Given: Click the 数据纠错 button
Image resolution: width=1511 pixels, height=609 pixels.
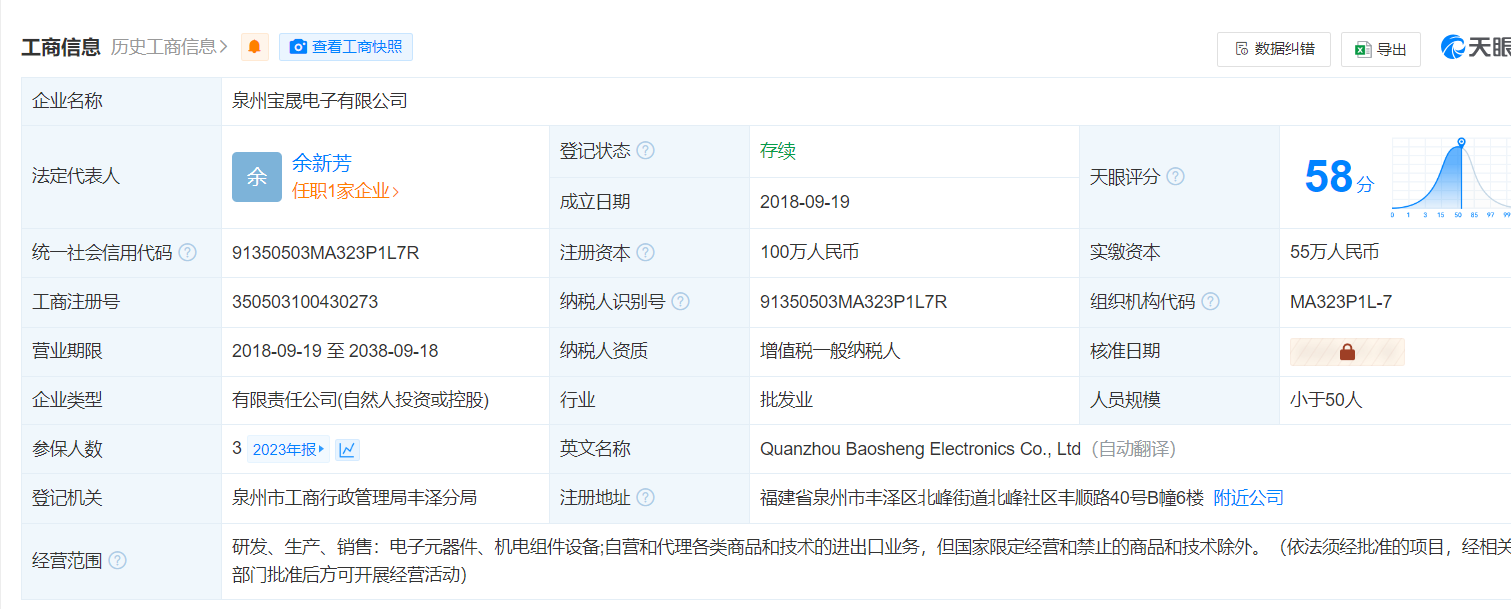Looking at the screenshot, I should click(1273, 49).
